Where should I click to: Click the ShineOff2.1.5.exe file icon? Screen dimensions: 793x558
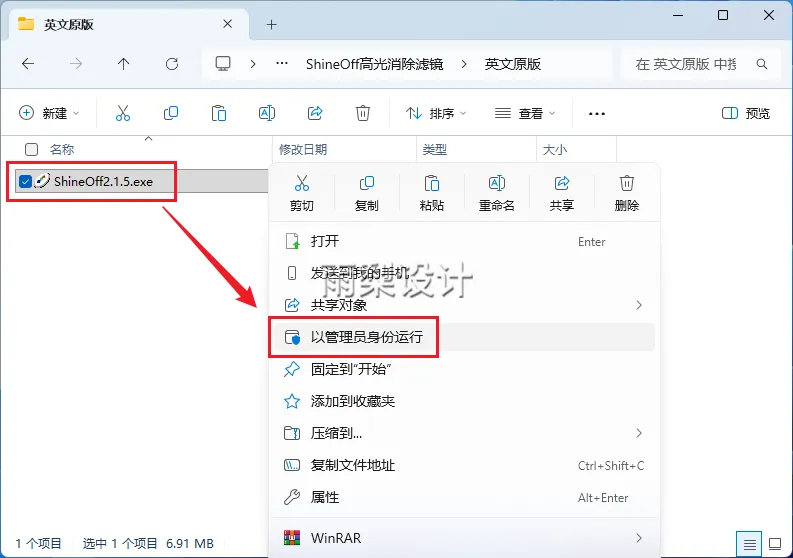click(x=42, y=181)
